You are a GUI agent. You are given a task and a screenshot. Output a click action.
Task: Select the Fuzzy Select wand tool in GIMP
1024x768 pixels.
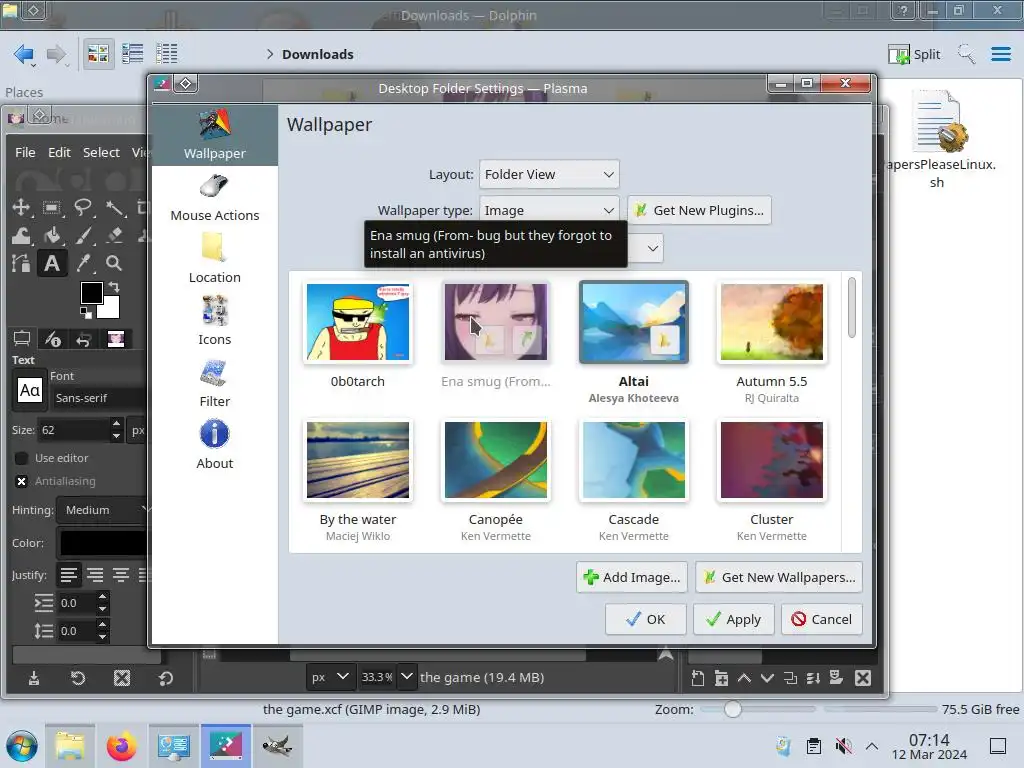(115, 208)
